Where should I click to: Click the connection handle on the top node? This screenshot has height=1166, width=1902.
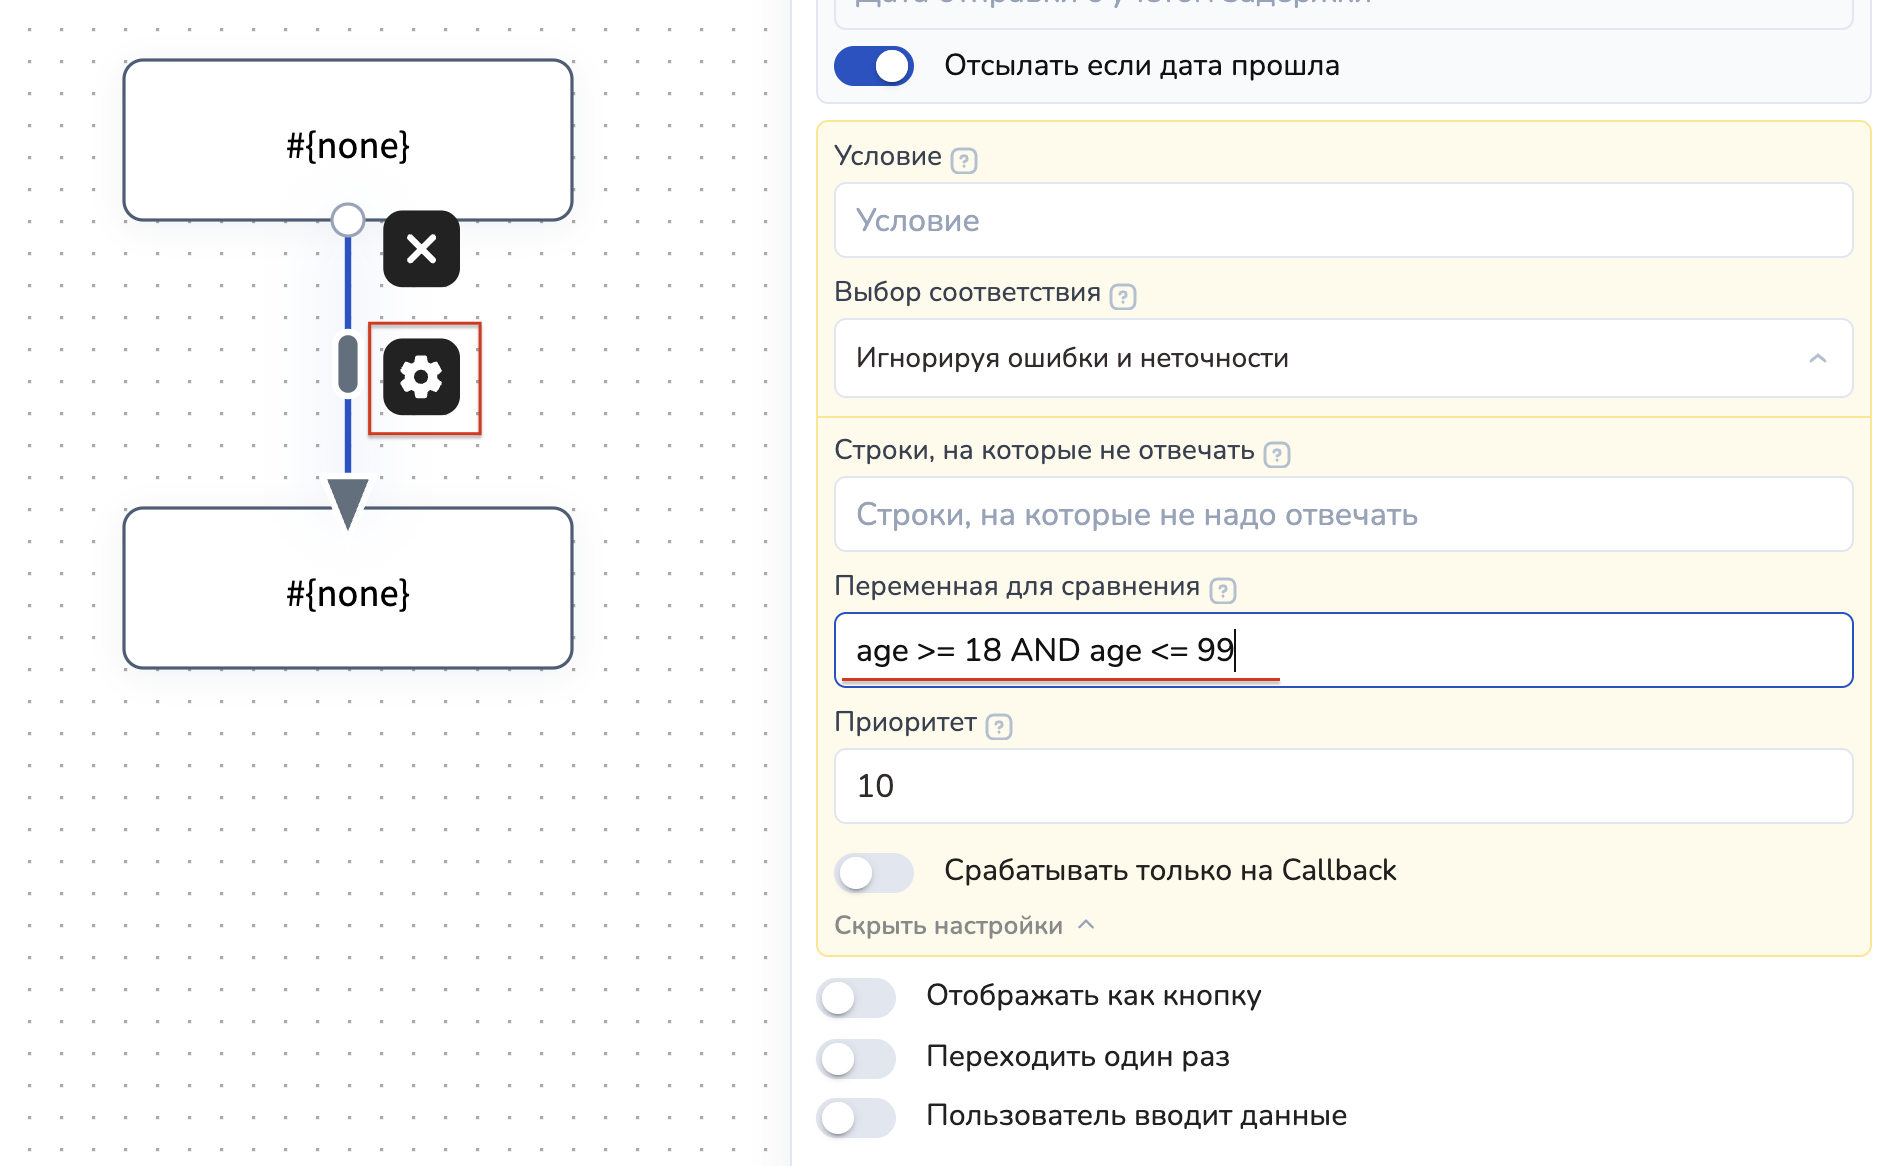[x=348, y=219]
